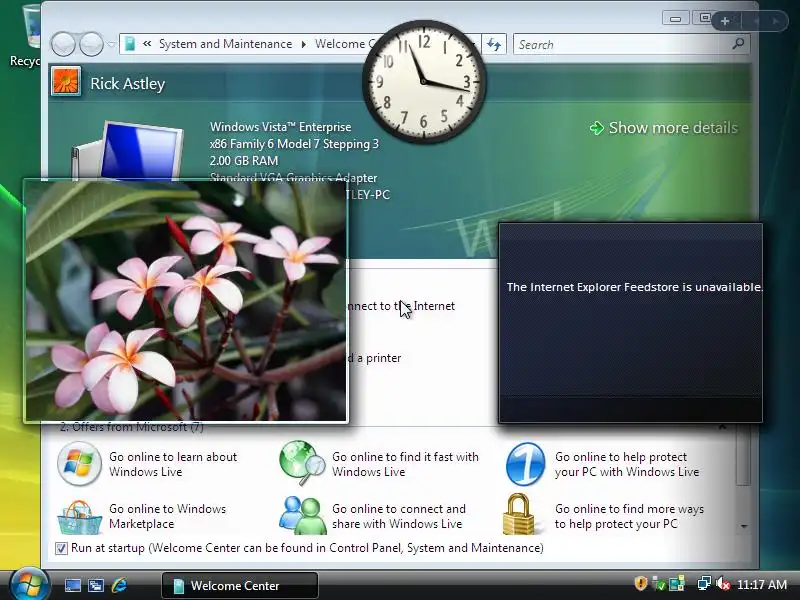Click the Feed Headlines gadget

pyautogui.click(x=631, y=322)
